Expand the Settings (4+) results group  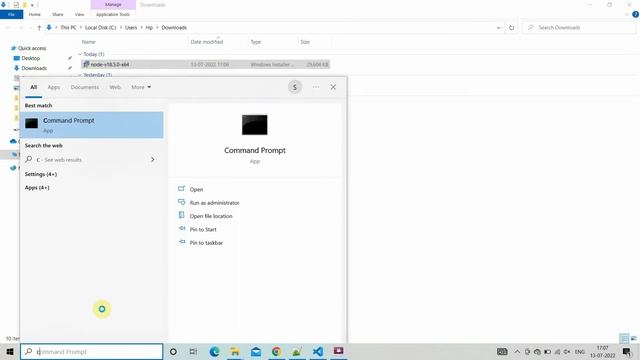click(41, 174)
